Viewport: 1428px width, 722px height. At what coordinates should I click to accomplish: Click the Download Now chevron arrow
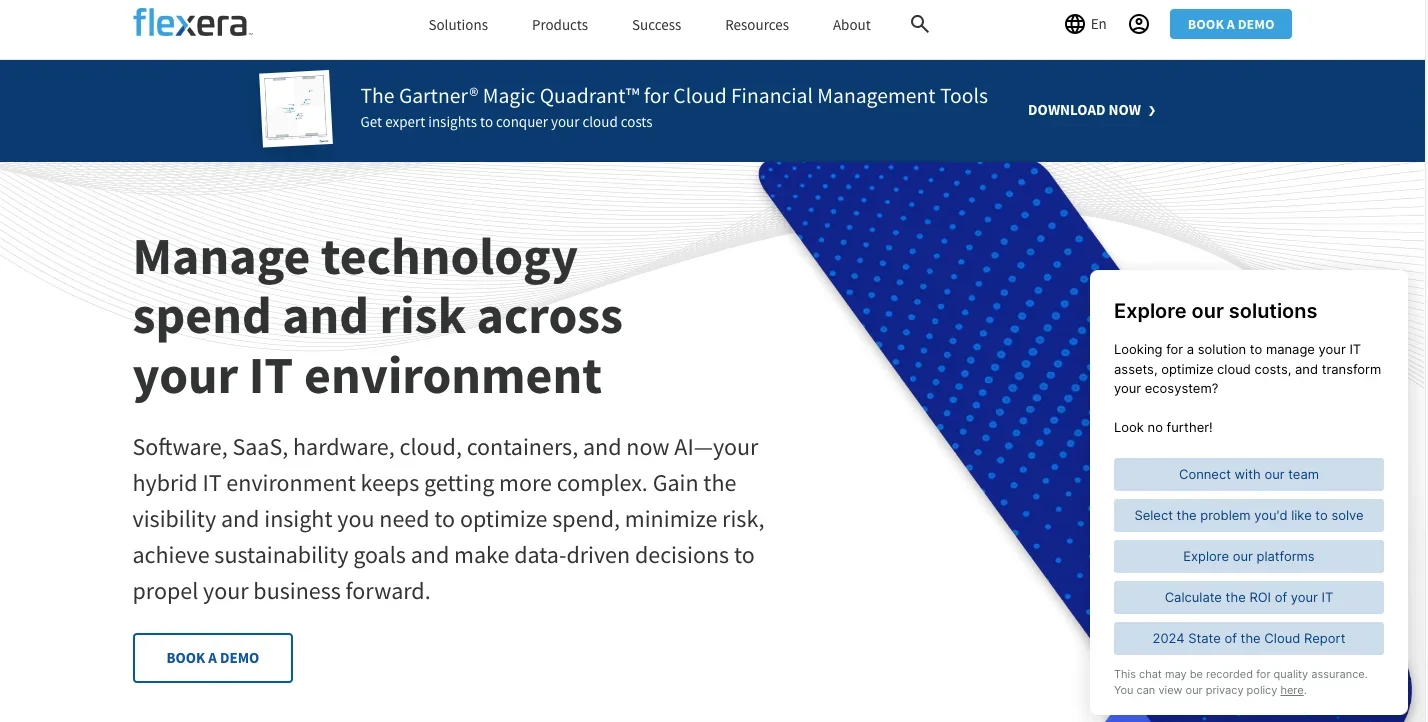[x=1152, y=111]
